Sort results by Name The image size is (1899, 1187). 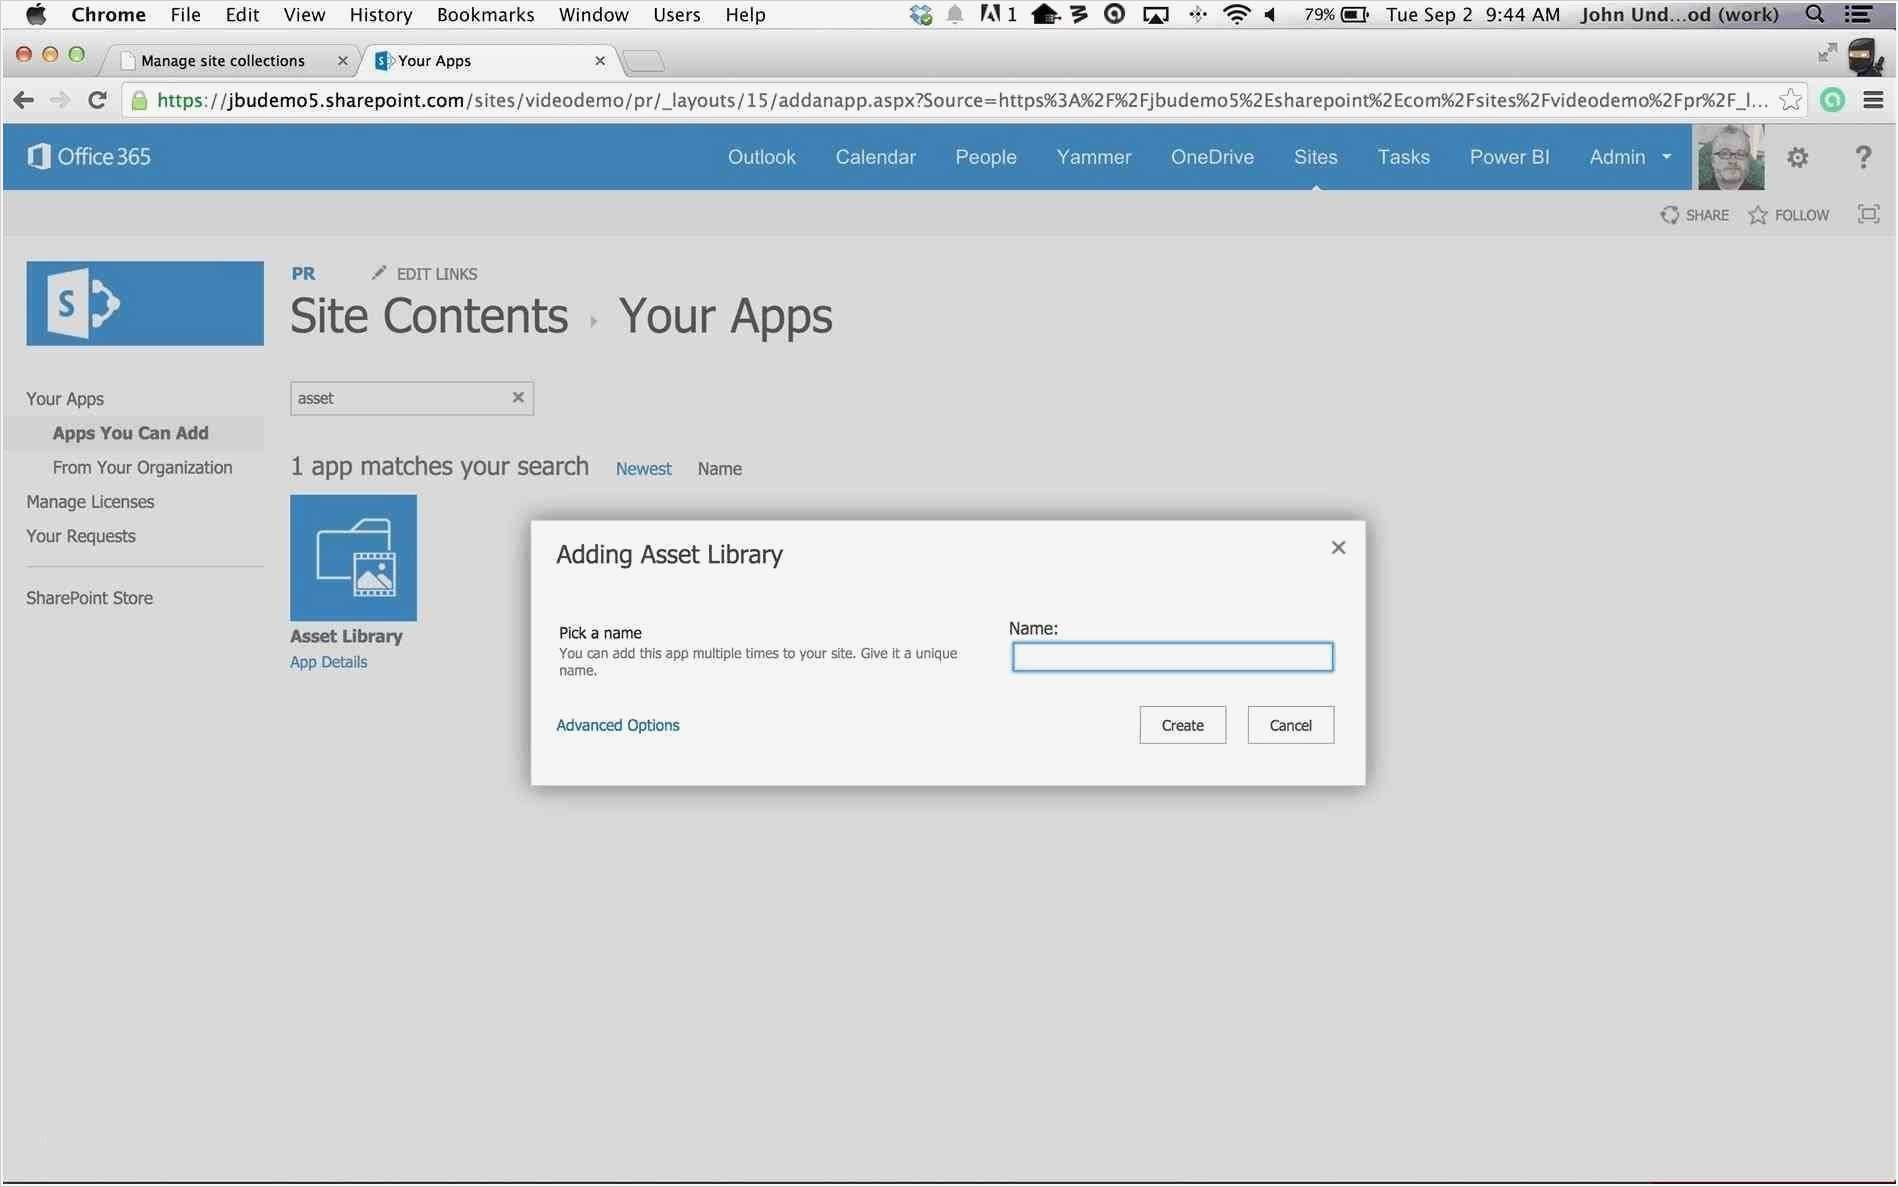pos(719,469)
